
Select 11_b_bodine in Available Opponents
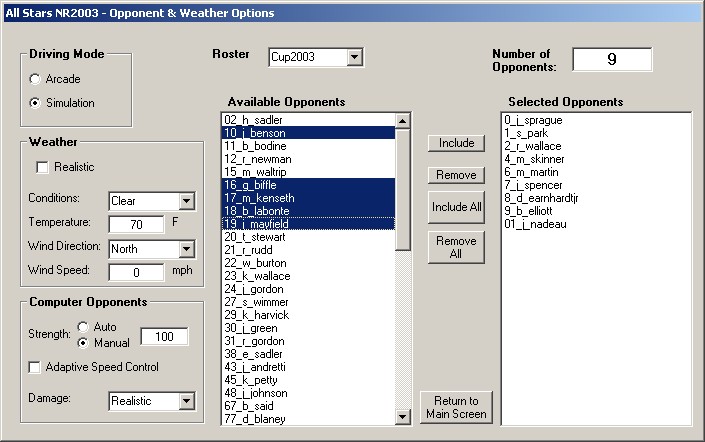click(x=308, y=146)
